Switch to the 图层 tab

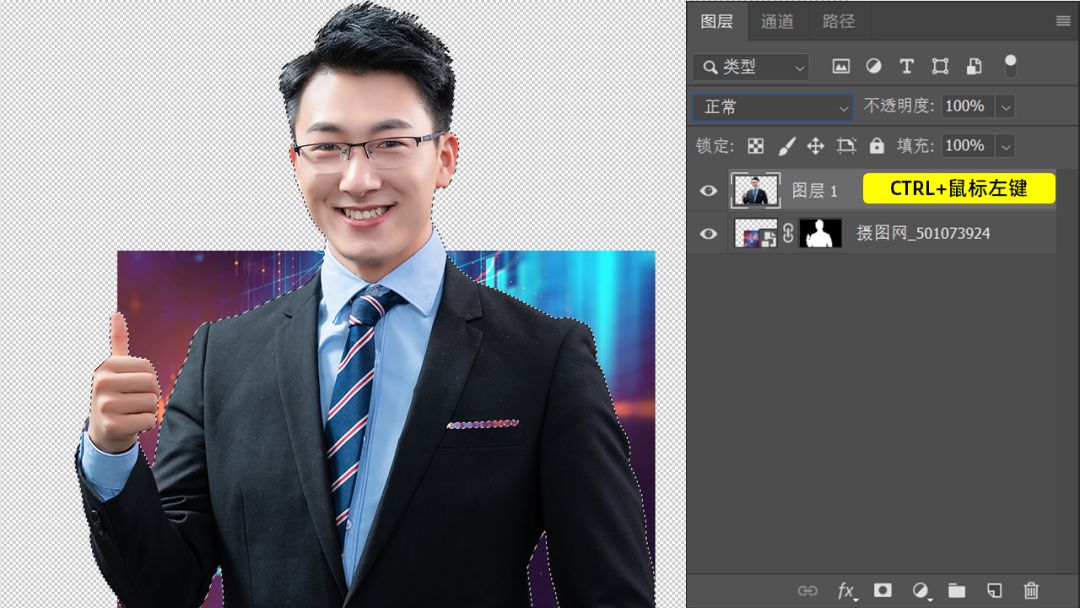coord(717,21)
